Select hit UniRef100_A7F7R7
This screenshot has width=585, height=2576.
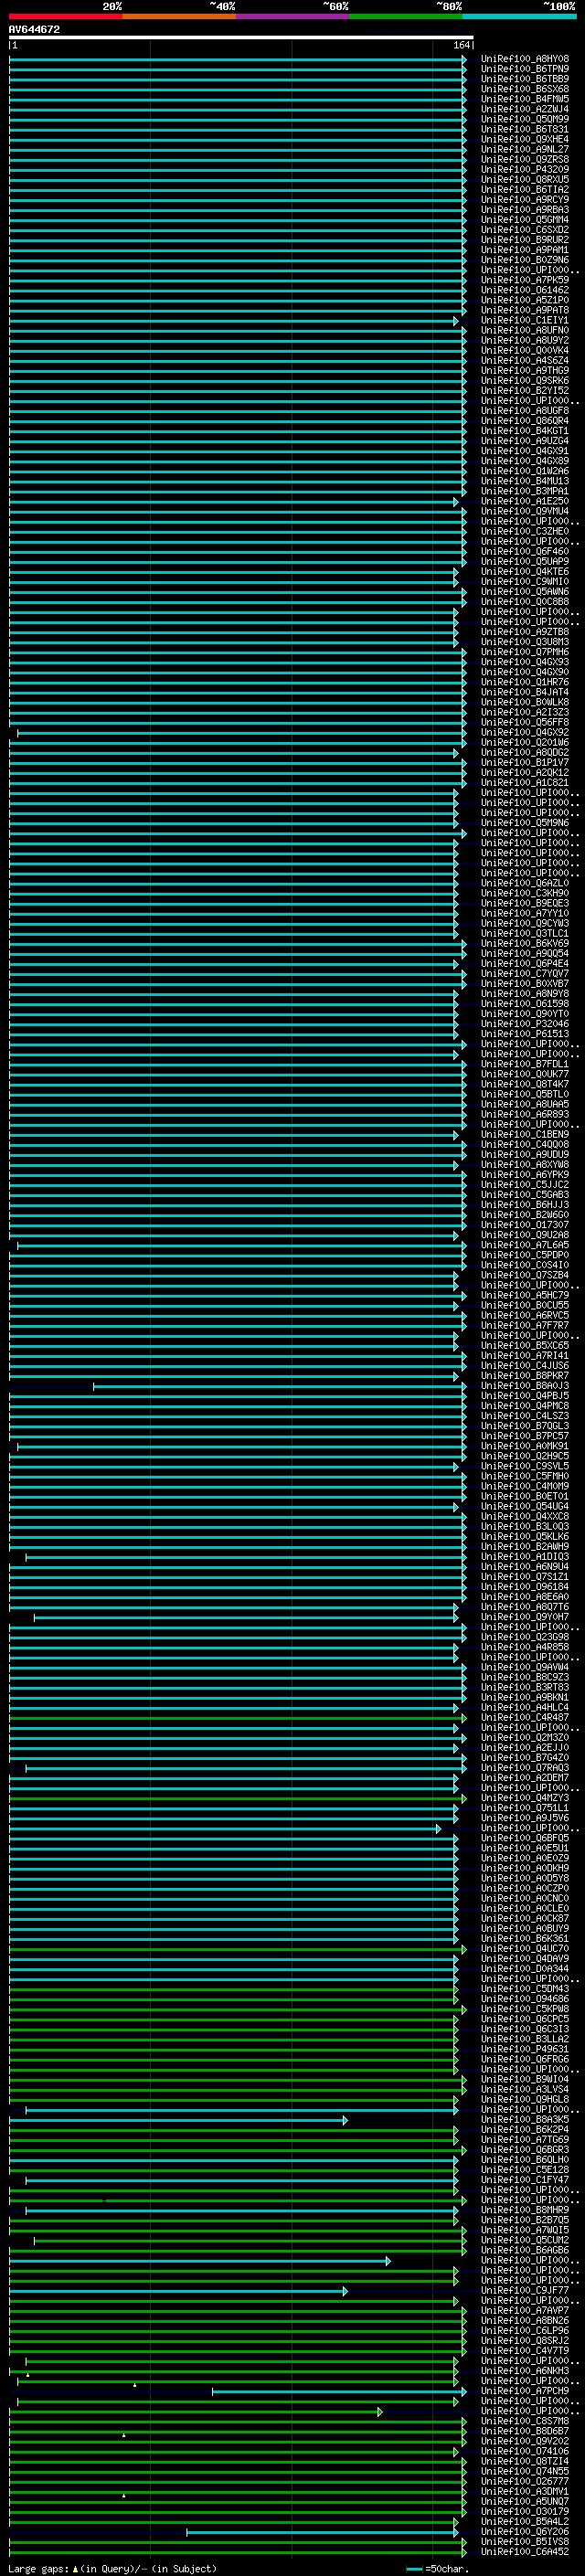(524, 1325)
